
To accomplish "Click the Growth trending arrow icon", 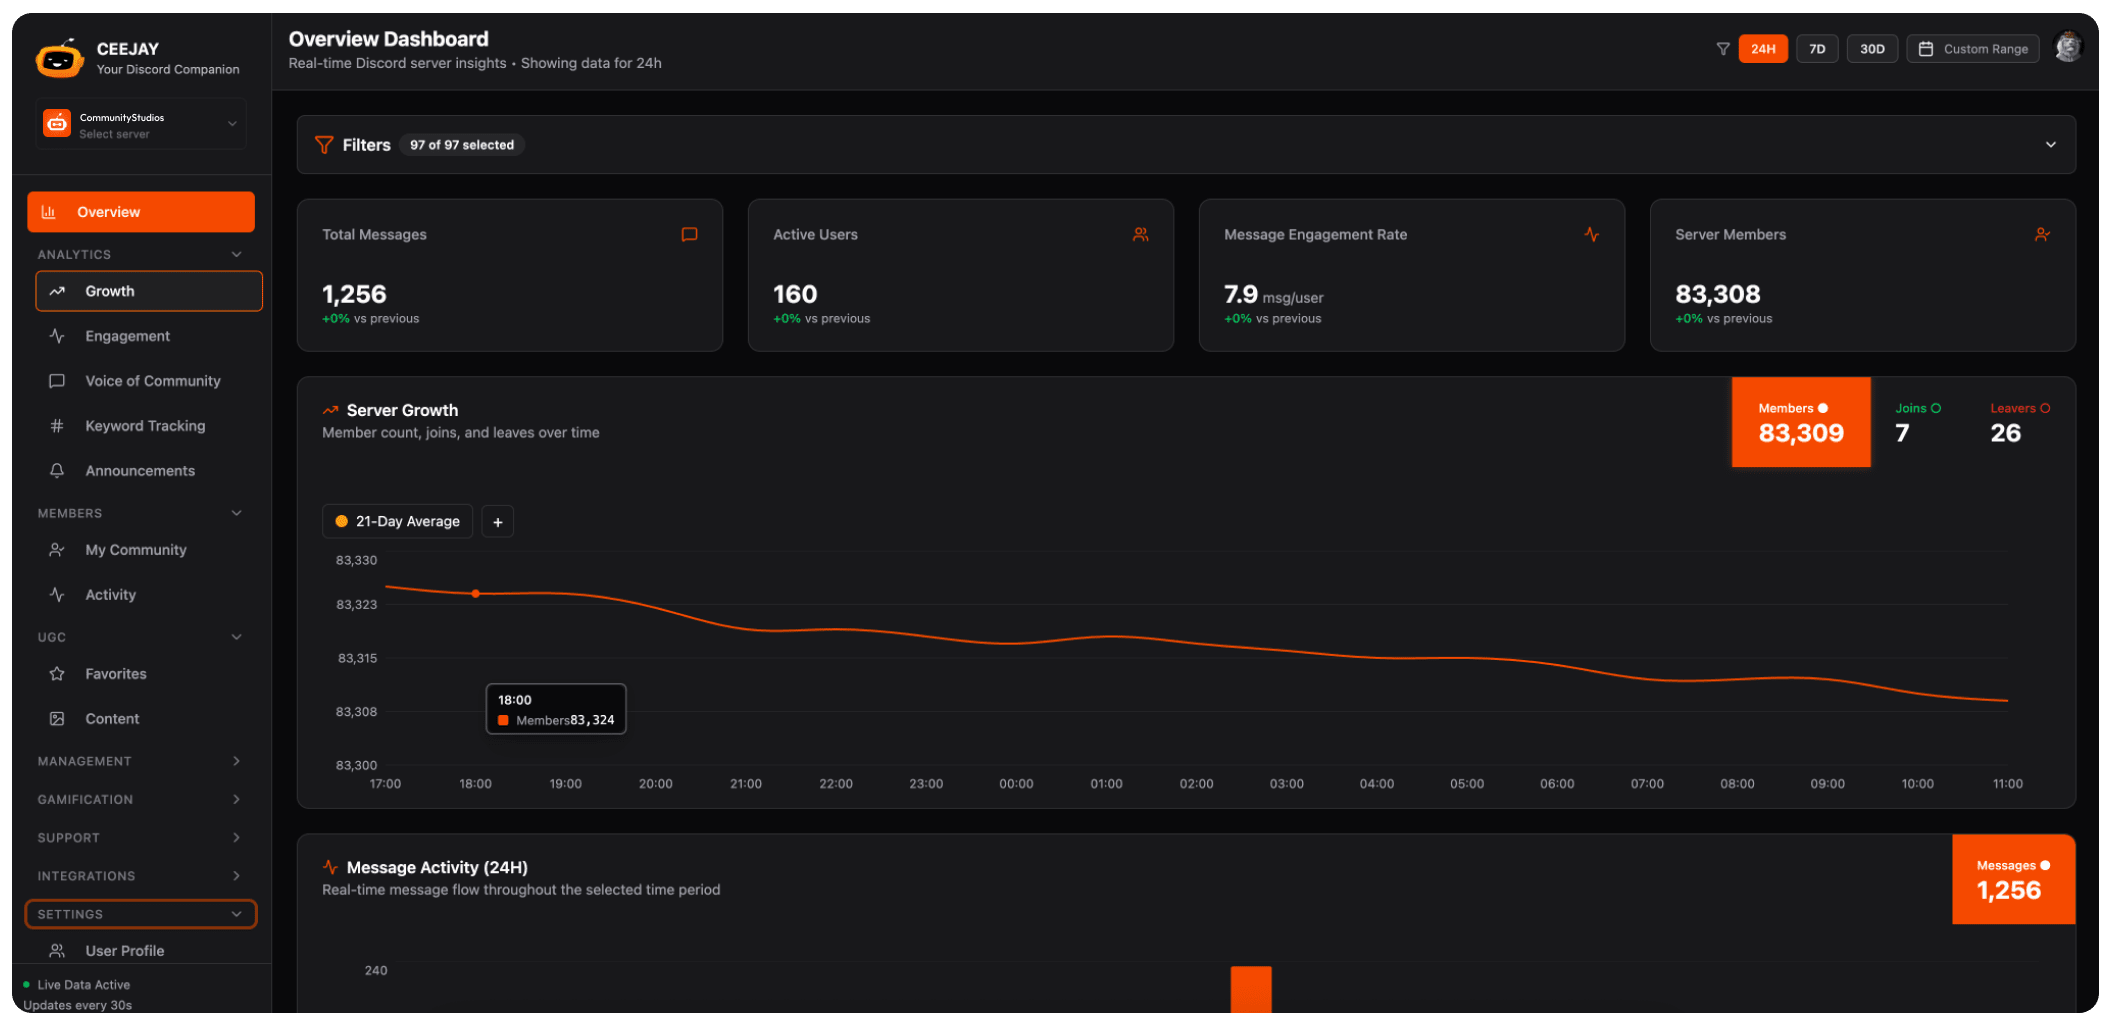I will tap(57, 291).
